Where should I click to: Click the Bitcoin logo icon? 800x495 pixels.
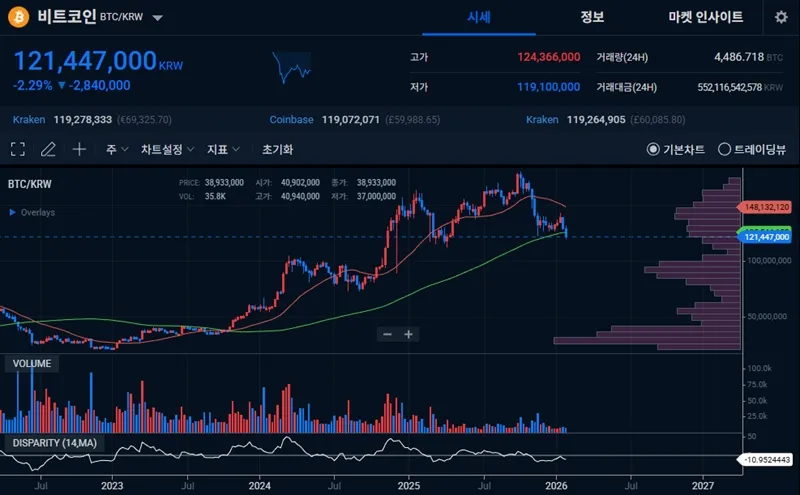coord(19,17)
